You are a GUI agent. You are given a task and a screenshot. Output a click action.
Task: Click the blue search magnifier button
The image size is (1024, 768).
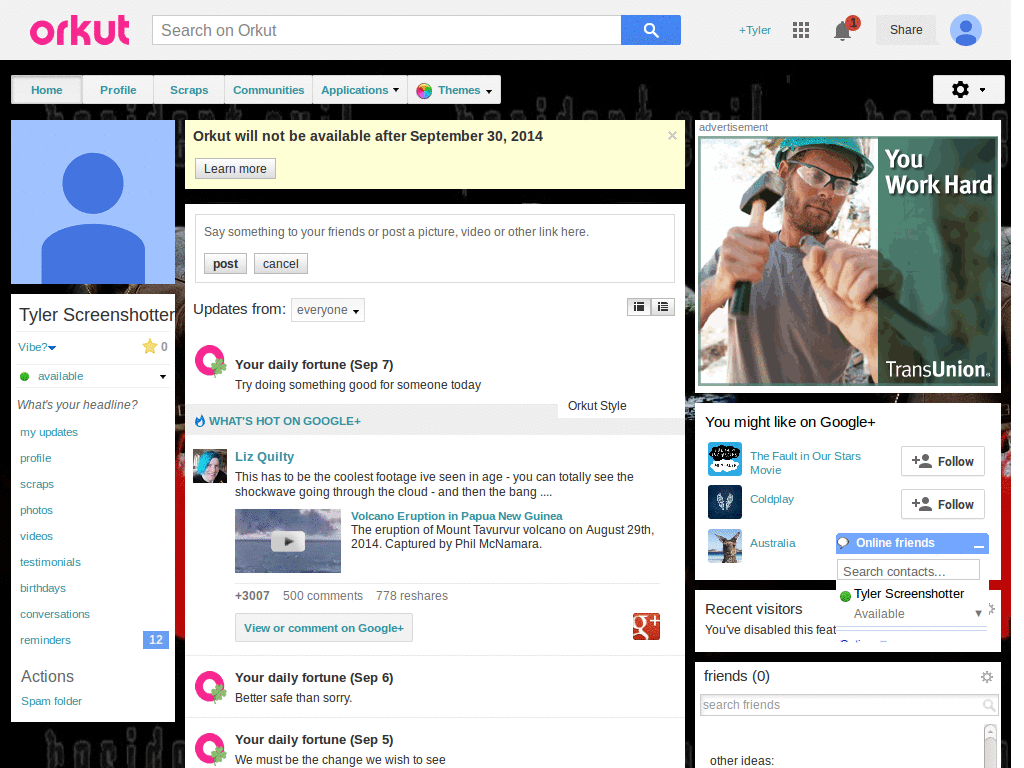click(650, 30)
